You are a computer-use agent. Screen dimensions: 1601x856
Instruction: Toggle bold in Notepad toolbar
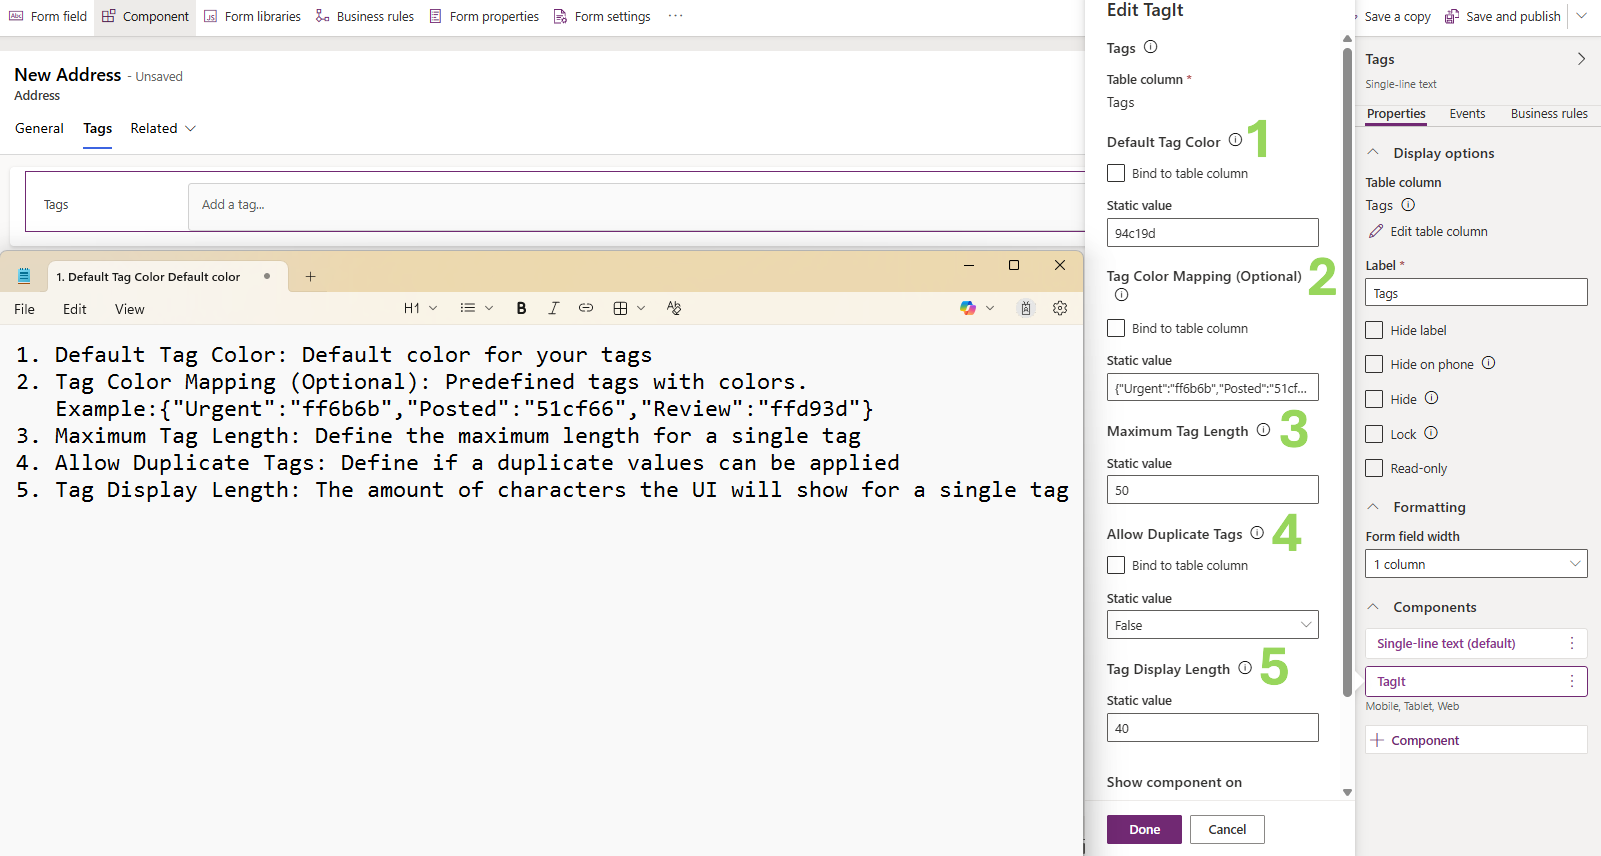point(521,308)
